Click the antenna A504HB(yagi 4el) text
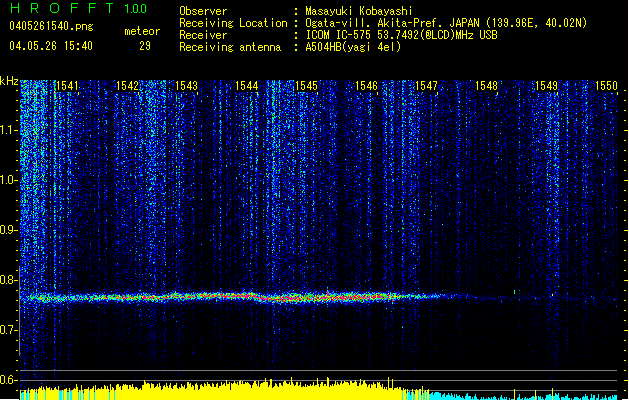This screenshot has height=400, width=629. coord(353,47)
